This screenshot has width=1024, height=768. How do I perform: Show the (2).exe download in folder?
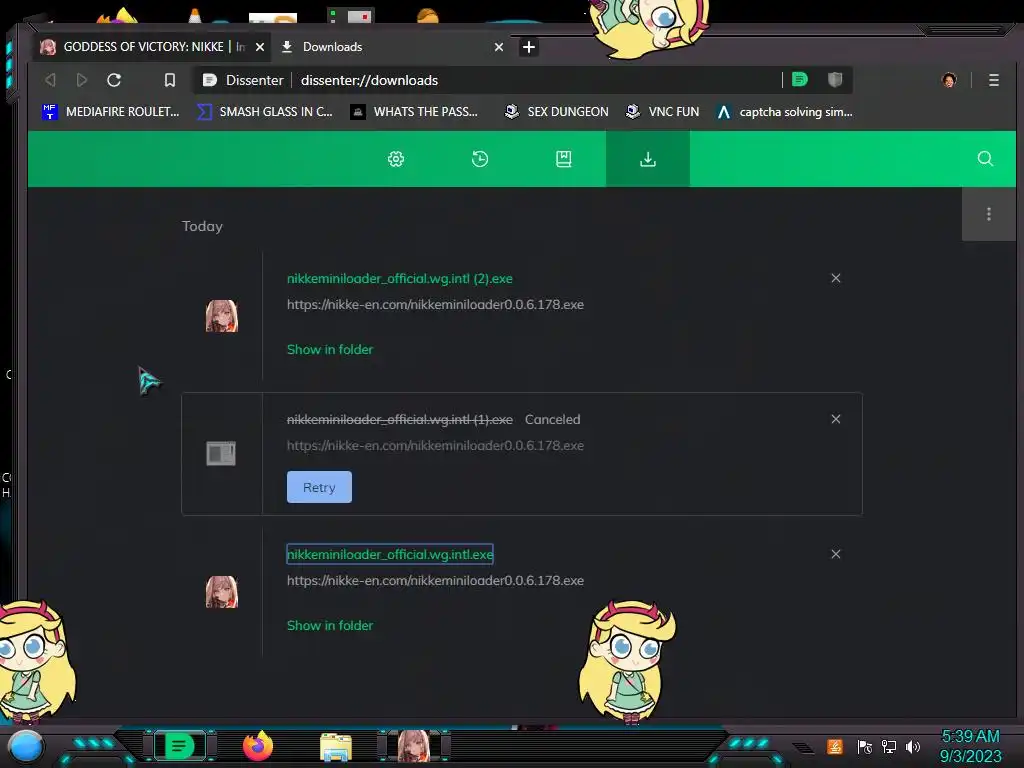click(330, 349)
